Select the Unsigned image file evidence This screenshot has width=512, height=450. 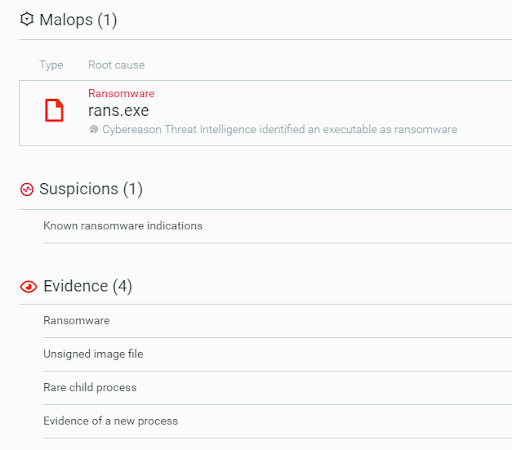pyautogui.click(x=277, y=354)
